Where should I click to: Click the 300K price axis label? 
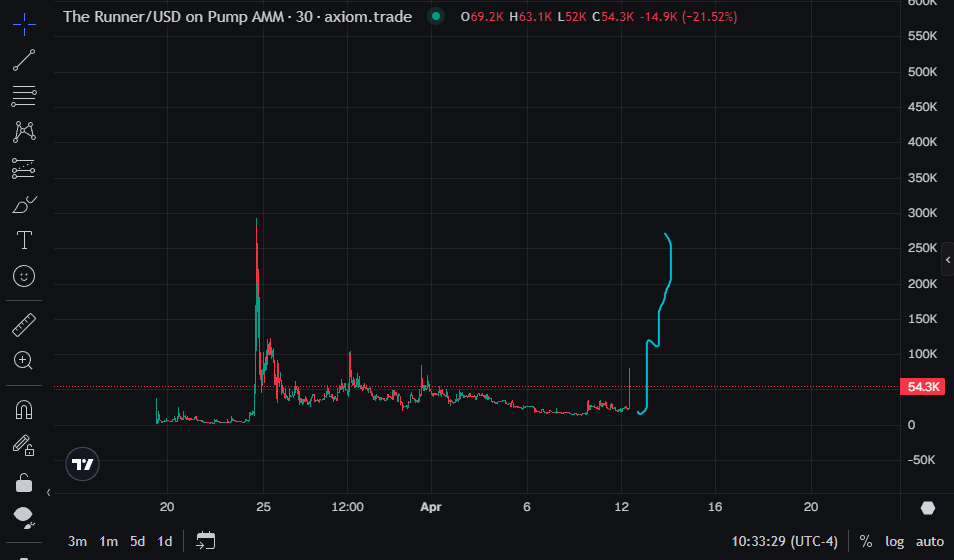click(x=922, y=213)
